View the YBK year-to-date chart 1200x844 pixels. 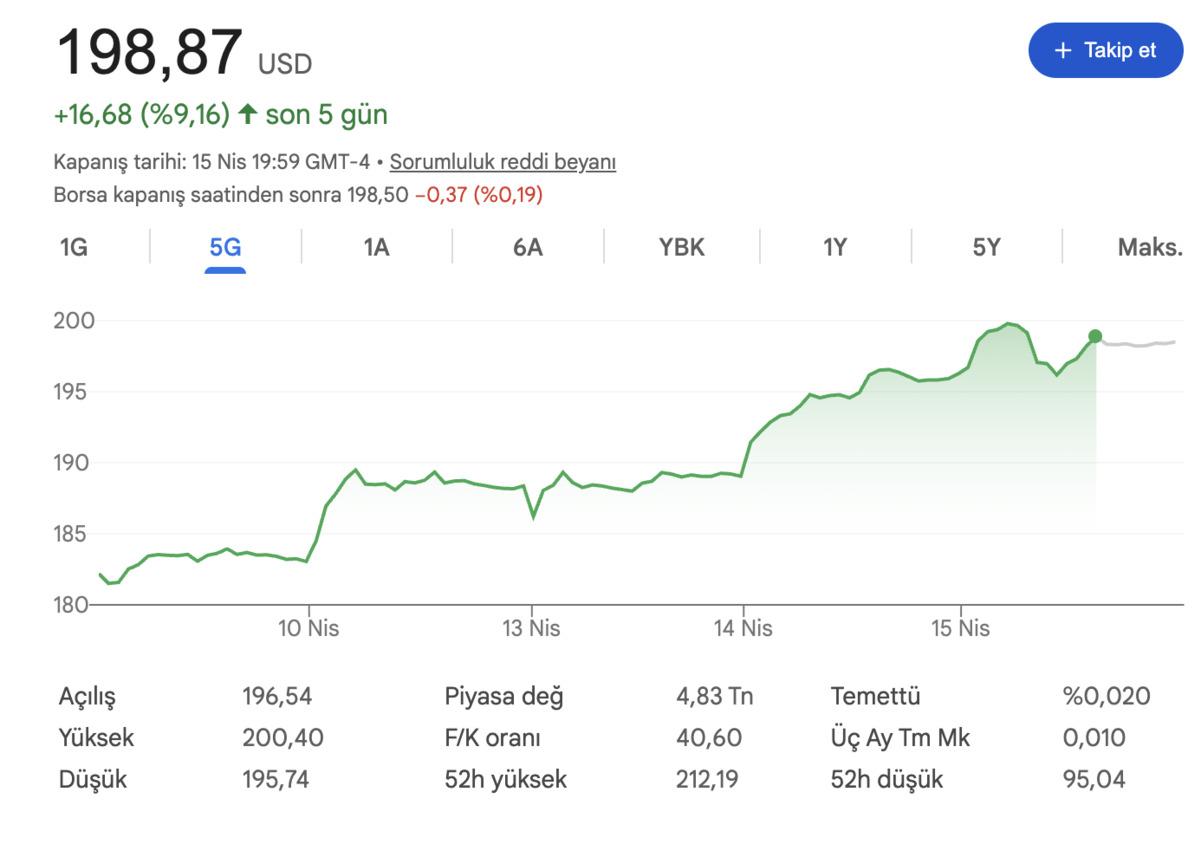[682, 247]
